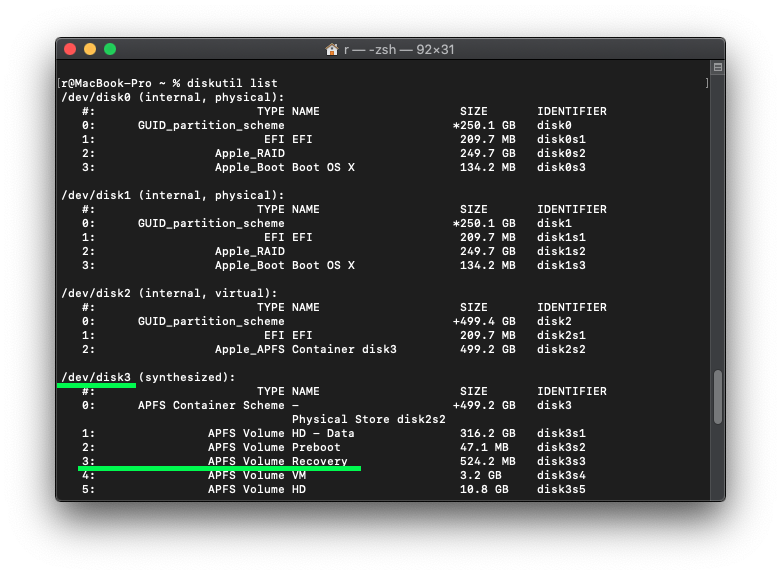The height and width of the screenshot is (575, 781).
Task: Close the Terminal window with red button
Action: point(70,49)
